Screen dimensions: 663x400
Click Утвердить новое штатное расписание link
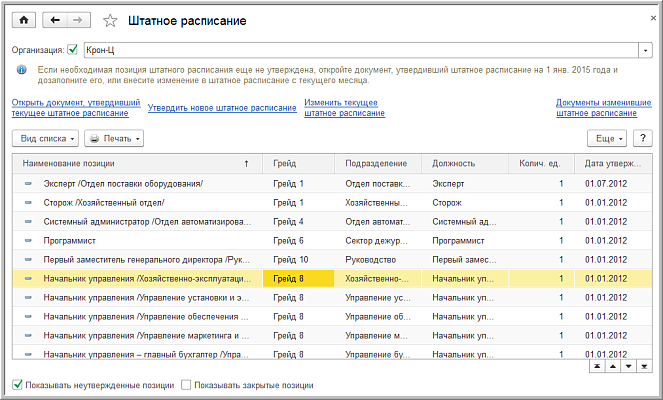point(221,107)
